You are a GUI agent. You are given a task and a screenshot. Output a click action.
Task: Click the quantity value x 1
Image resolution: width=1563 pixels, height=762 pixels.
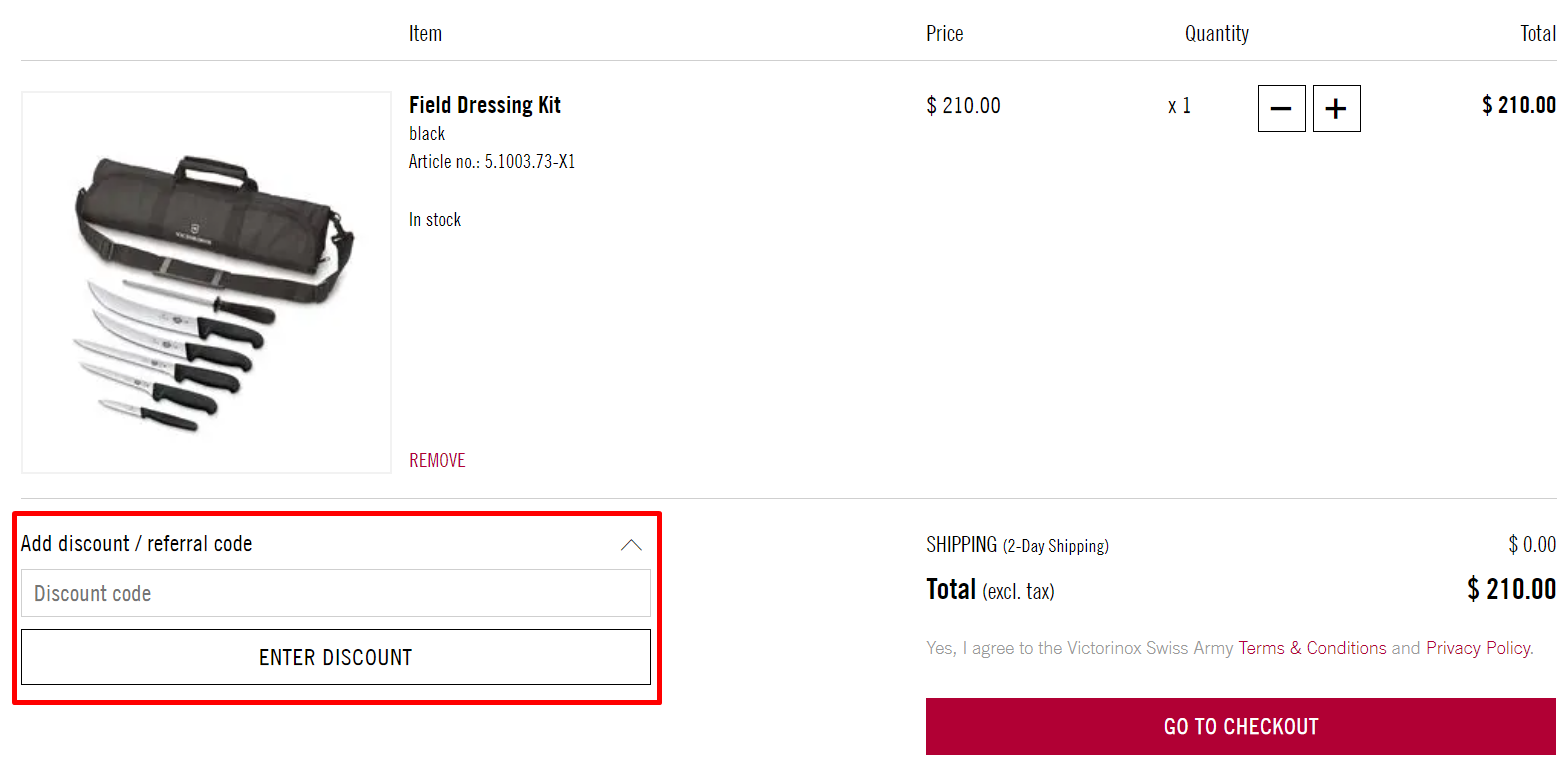click(x=1179, y=105)
